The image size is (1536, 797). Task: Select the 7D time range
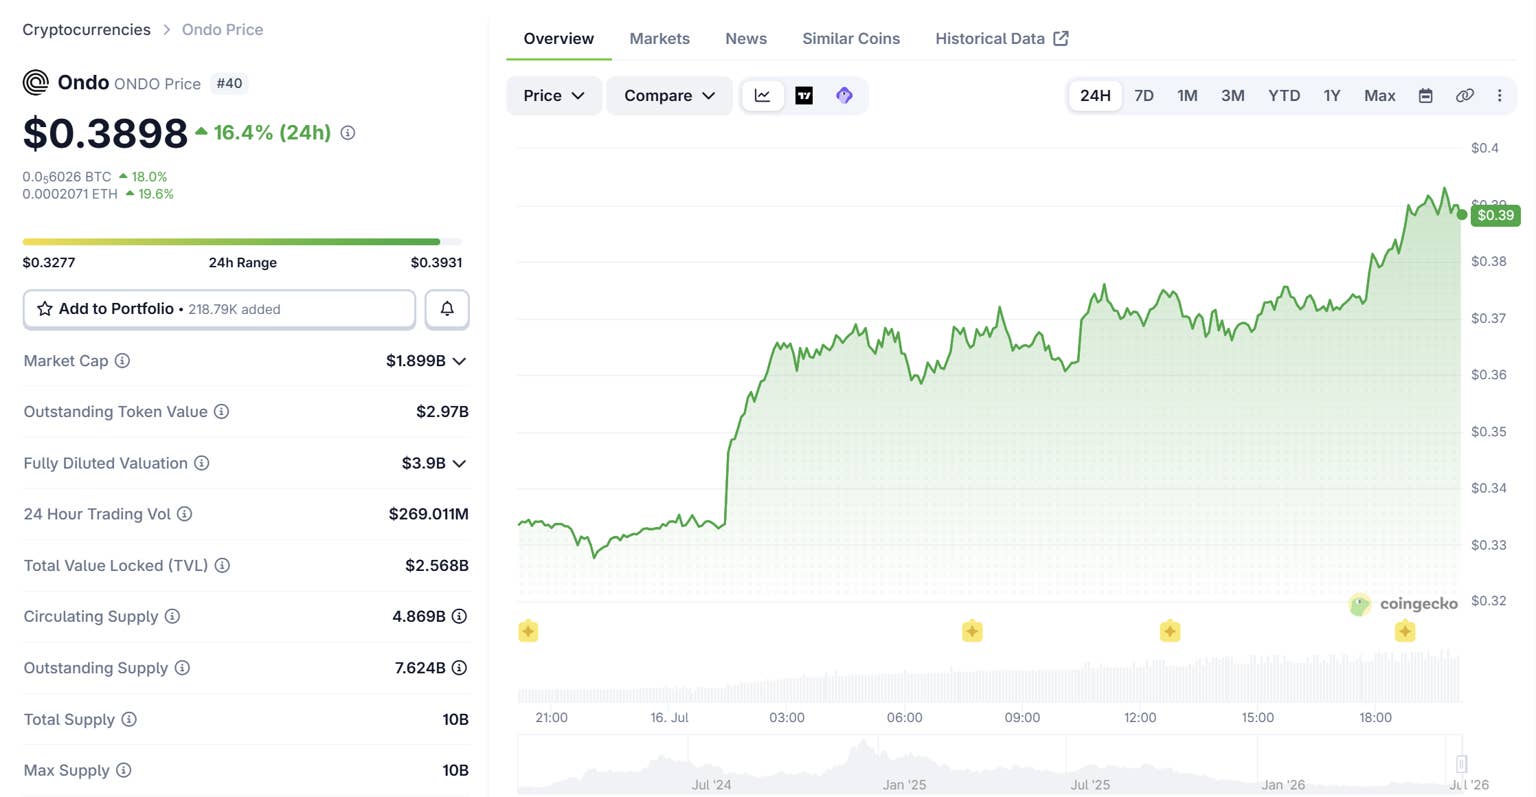tap(1144, 95)
